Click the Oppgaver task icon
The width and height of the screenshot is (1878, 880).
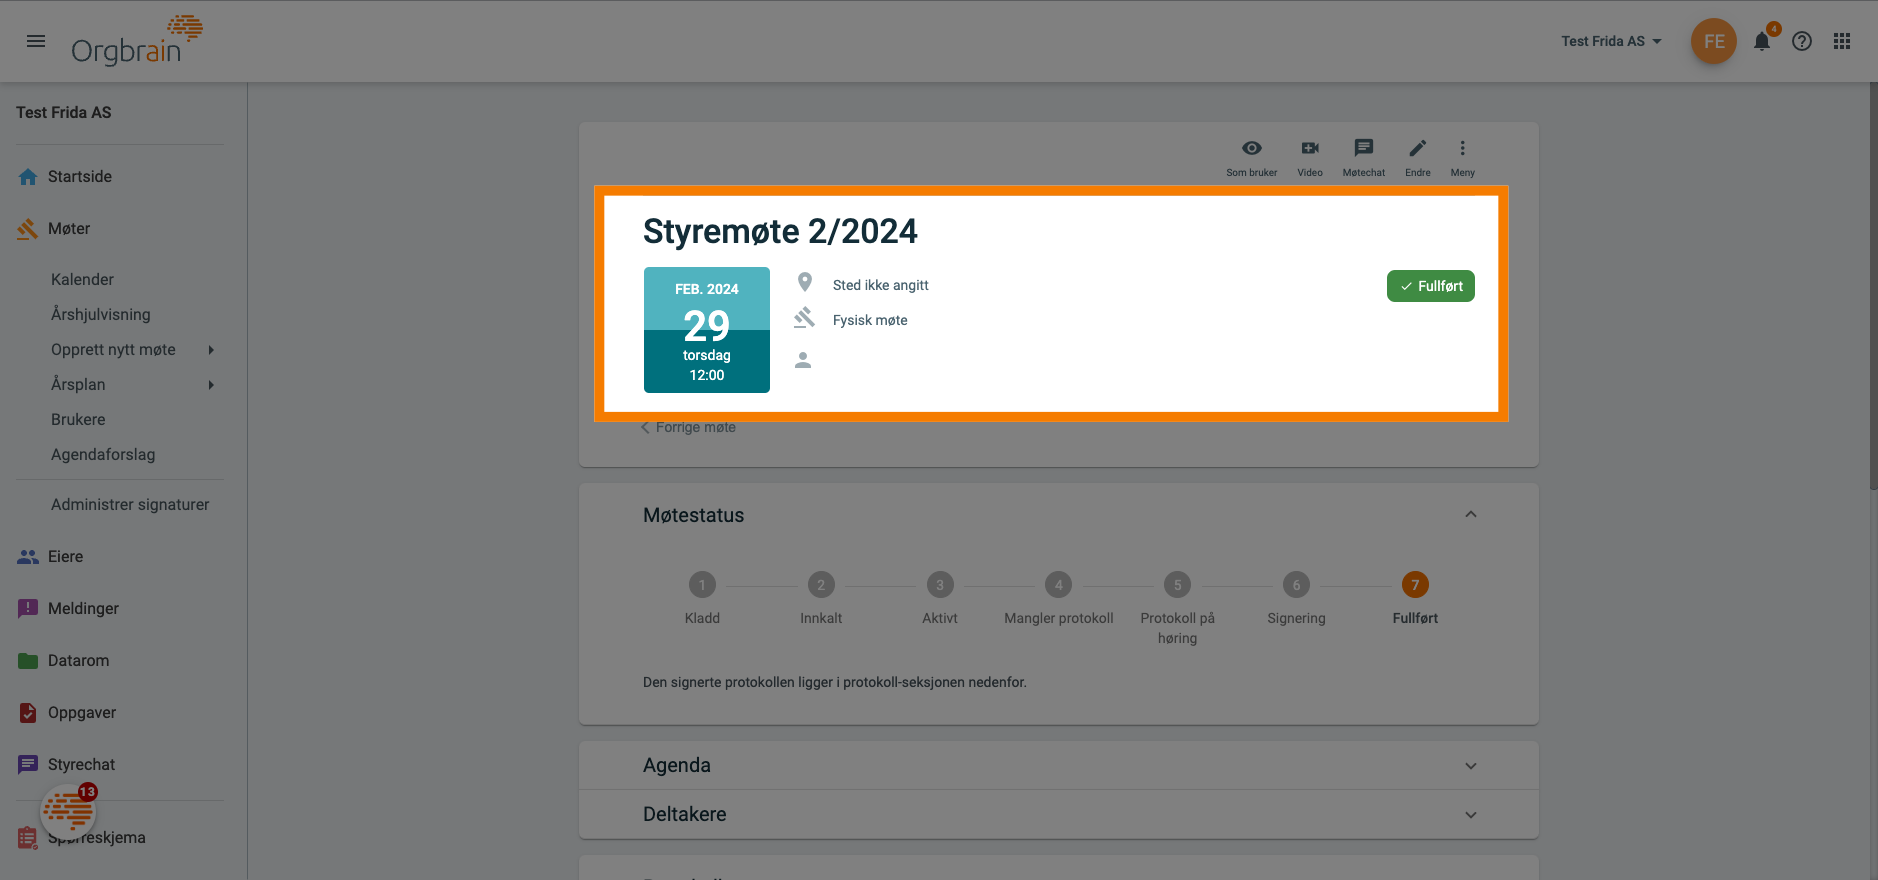28,713
